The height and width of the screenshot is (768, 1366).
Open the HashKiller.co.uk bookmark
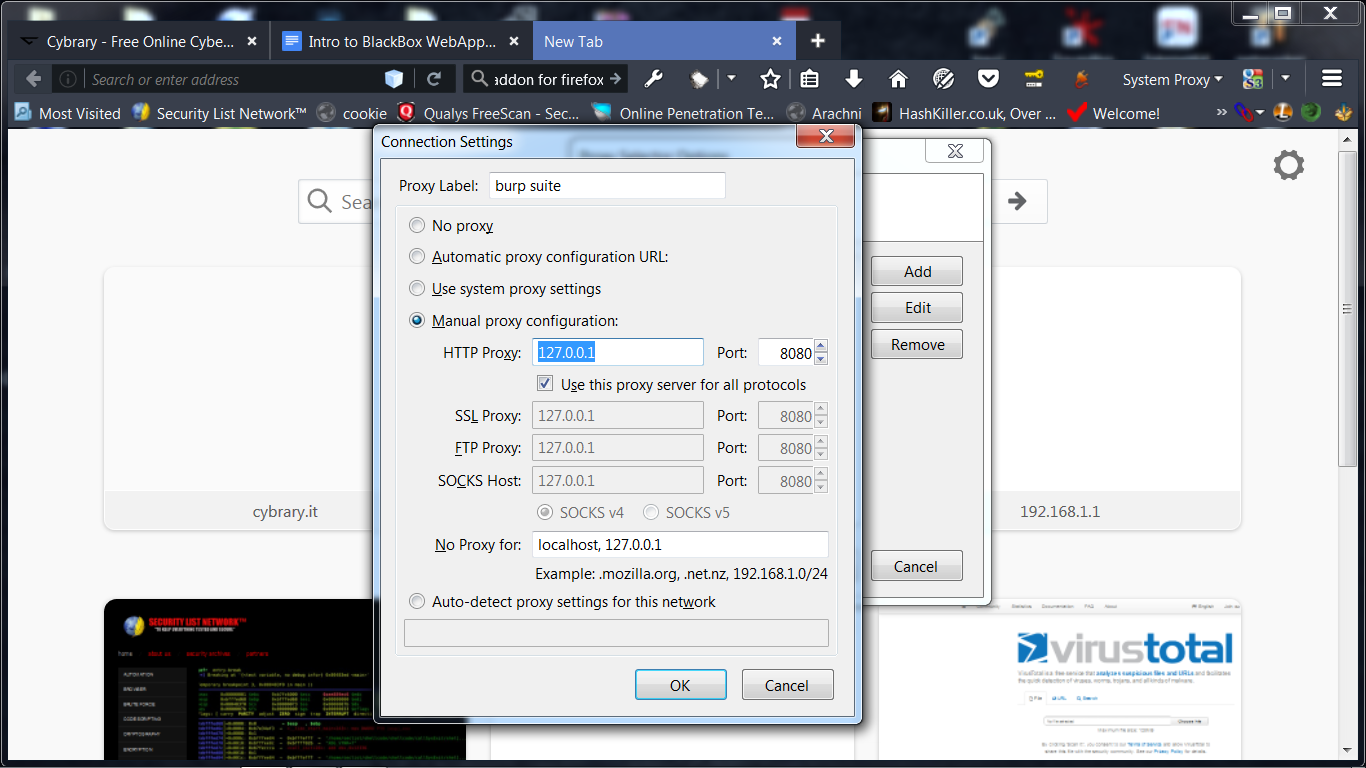click(x=965, y=113)
